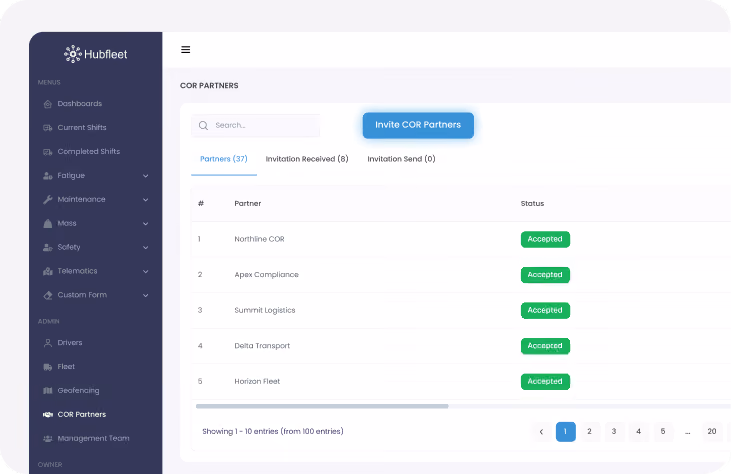Click the Completed Shifts truck icon
This screenshot has height=474, width=731.
click(48, 151)
